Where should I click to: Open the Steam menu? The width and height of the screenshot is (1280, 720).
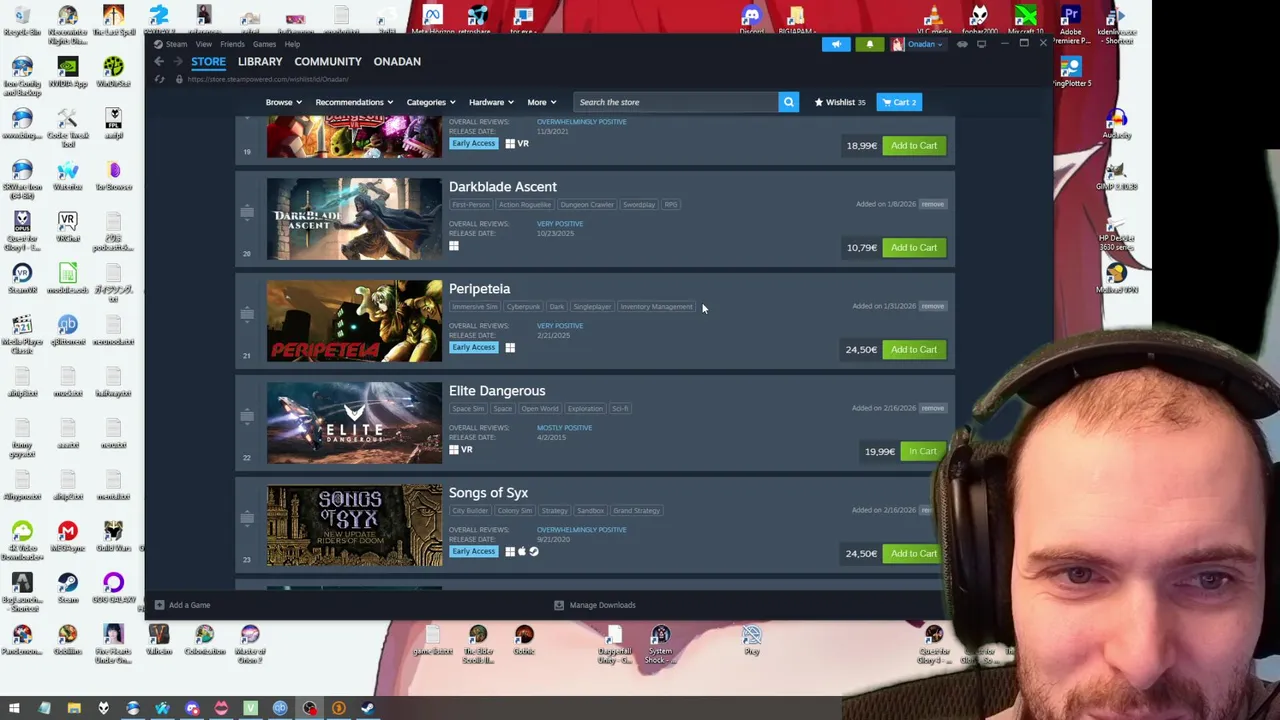tap(176, 44)
